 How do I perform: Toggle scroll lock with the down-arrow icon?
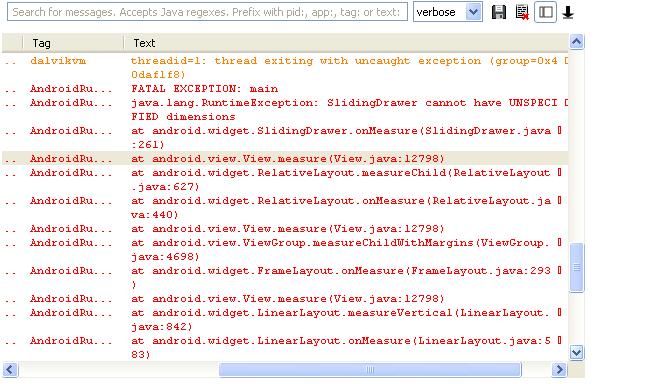(568, 12)
